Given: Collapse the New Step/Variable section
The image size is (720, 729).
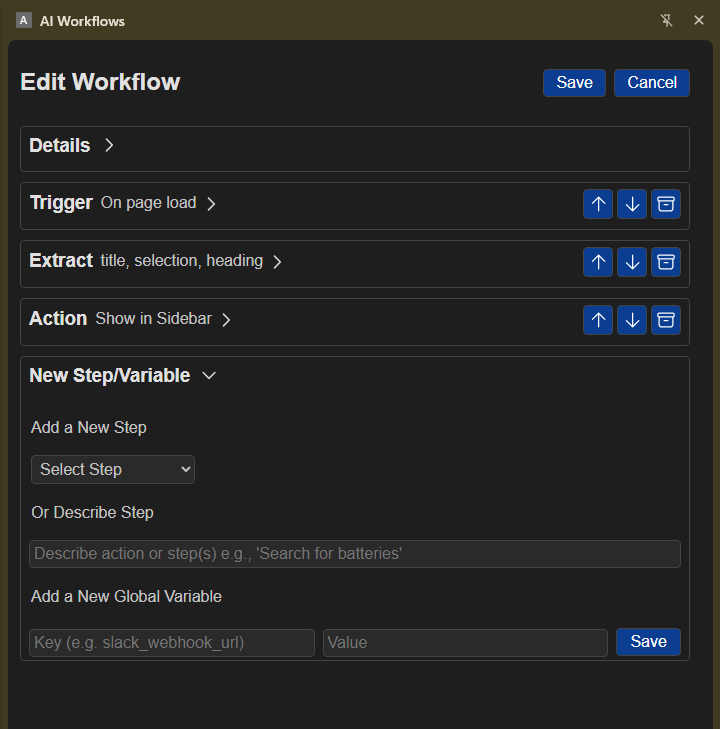Looking at the screenshot, I should tap(209, 376).
